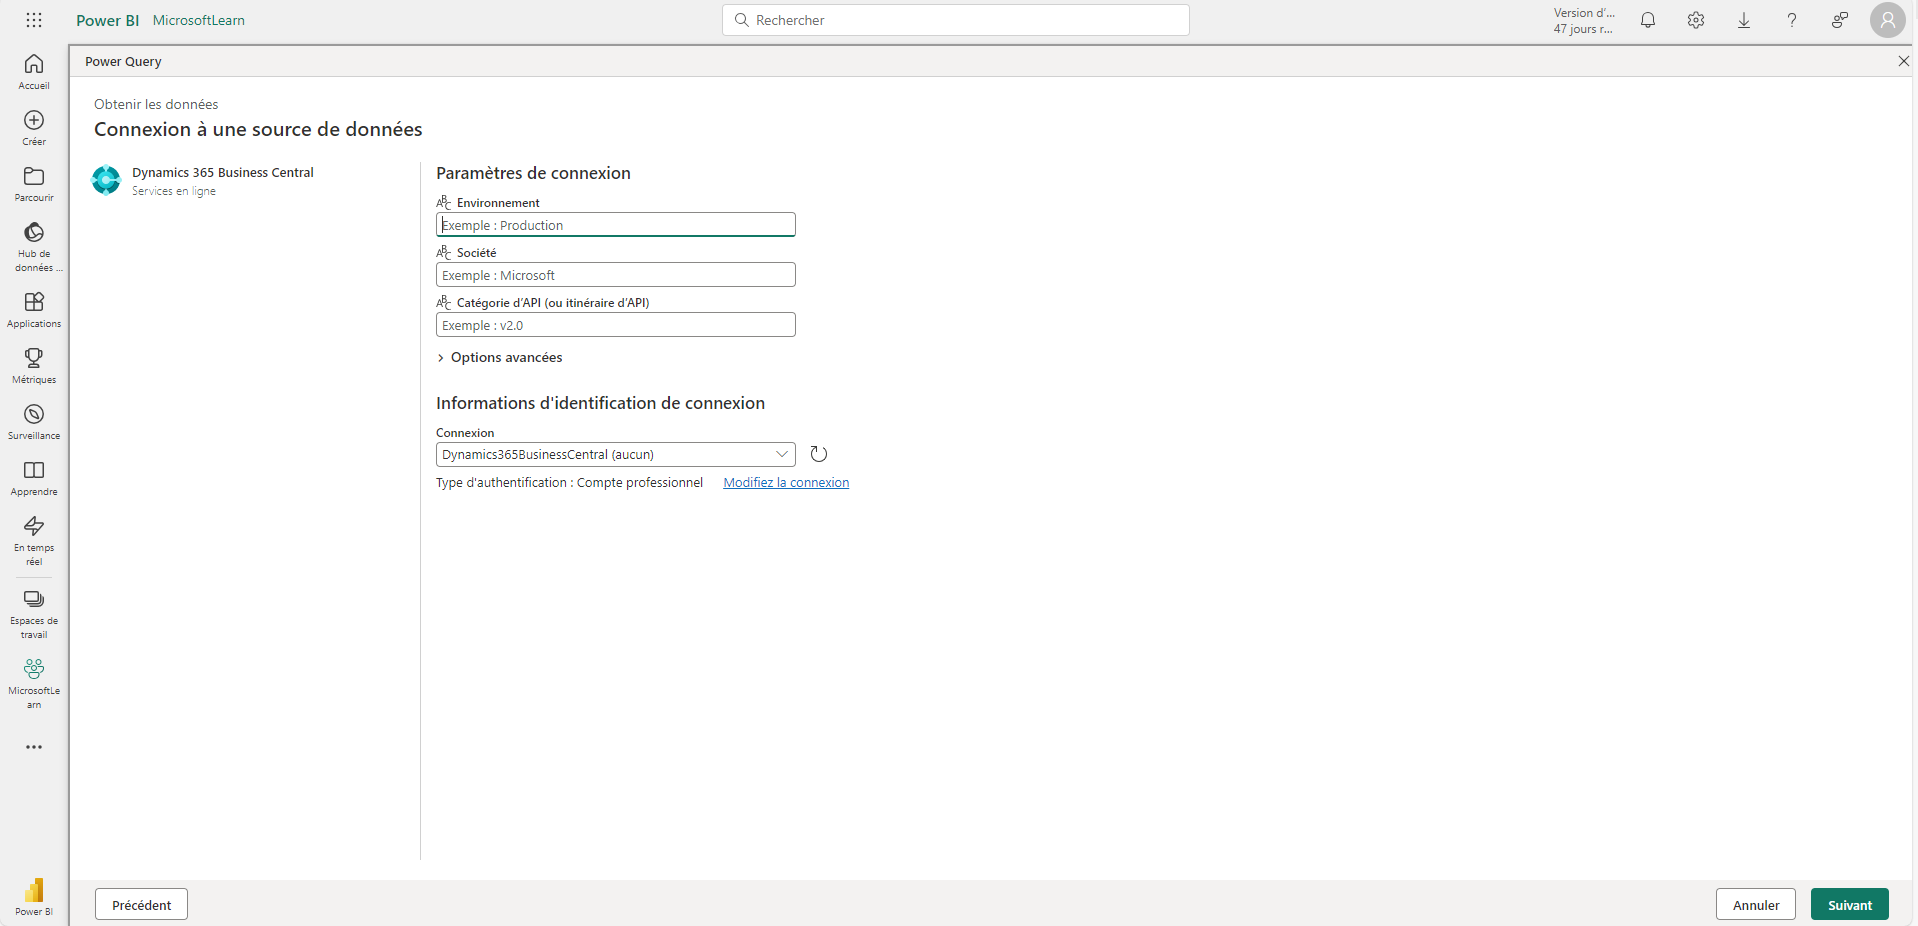The height and width of the screenshot is (926, 1918).
Task: Click the Obtenir les données breadcrumb text
Action: tap(156, 104)
